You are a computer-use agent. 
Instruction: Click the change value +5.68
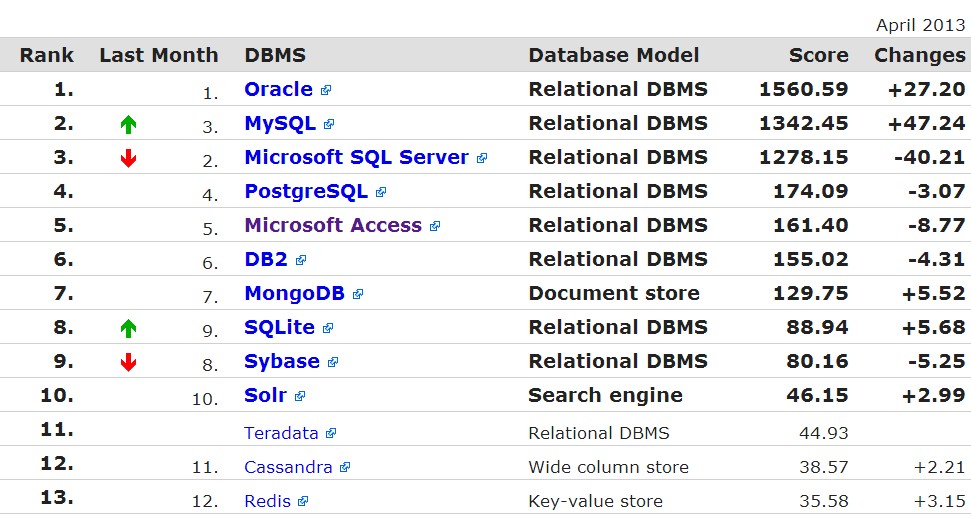point(933,327)
